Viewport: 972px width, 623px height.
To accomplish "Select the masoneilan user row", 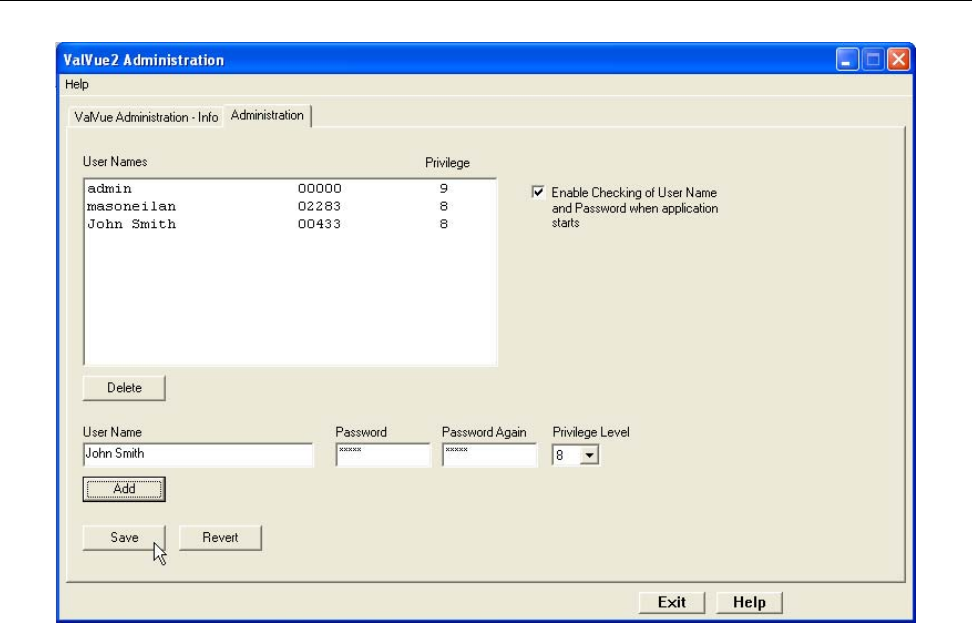I will point(289,206).
